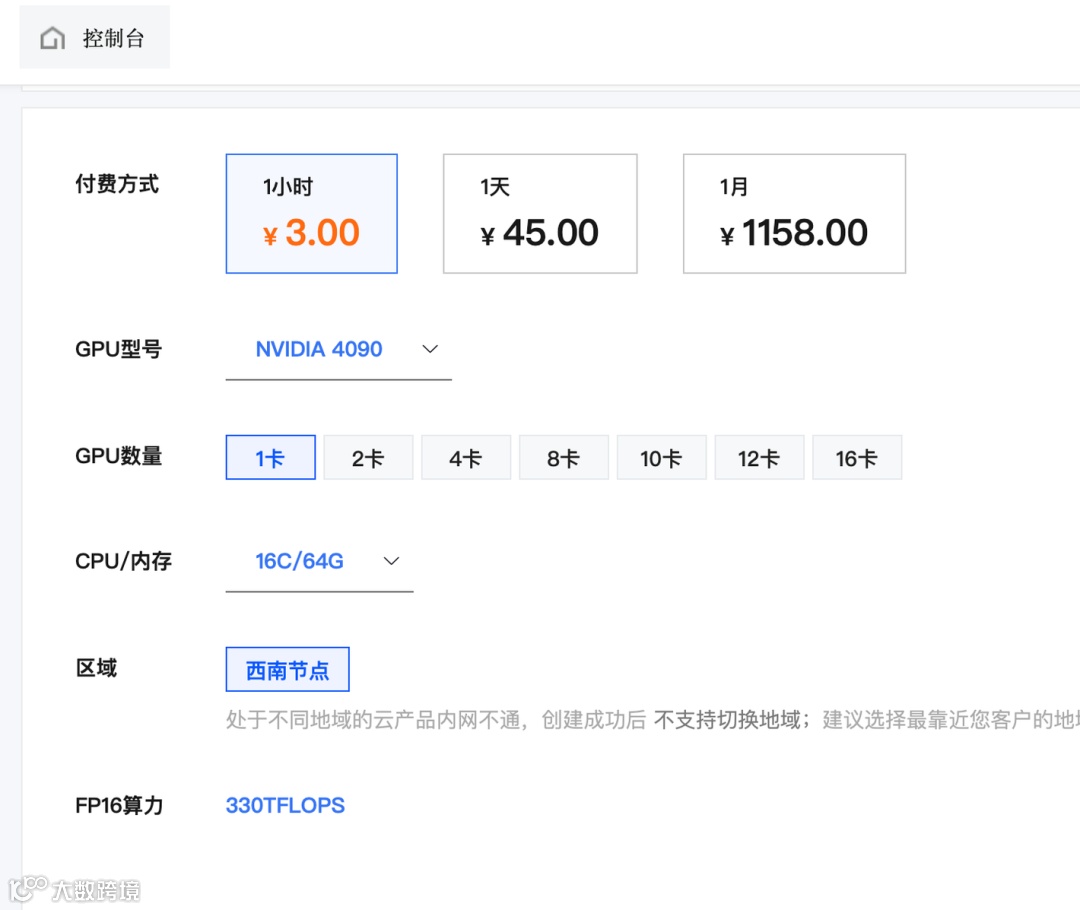
Task: Pick the 1月 ¥1158.00 billing option
Action: tap(794, 214)
